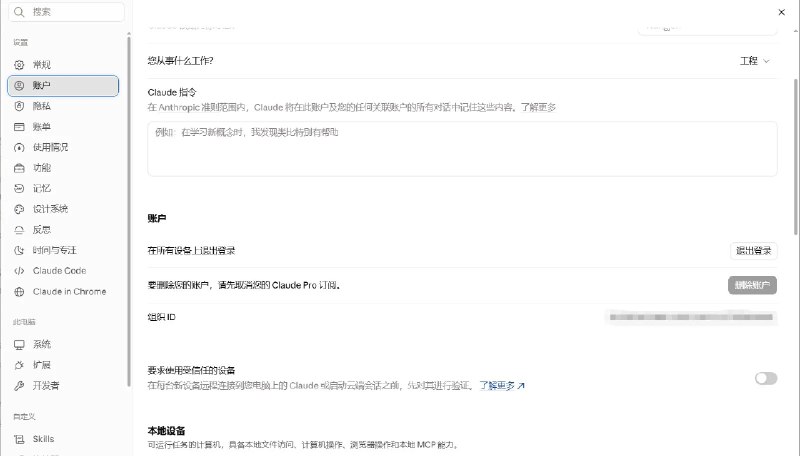Toggle 要求使用受信任的设备 switch

(x=766, y=378)
